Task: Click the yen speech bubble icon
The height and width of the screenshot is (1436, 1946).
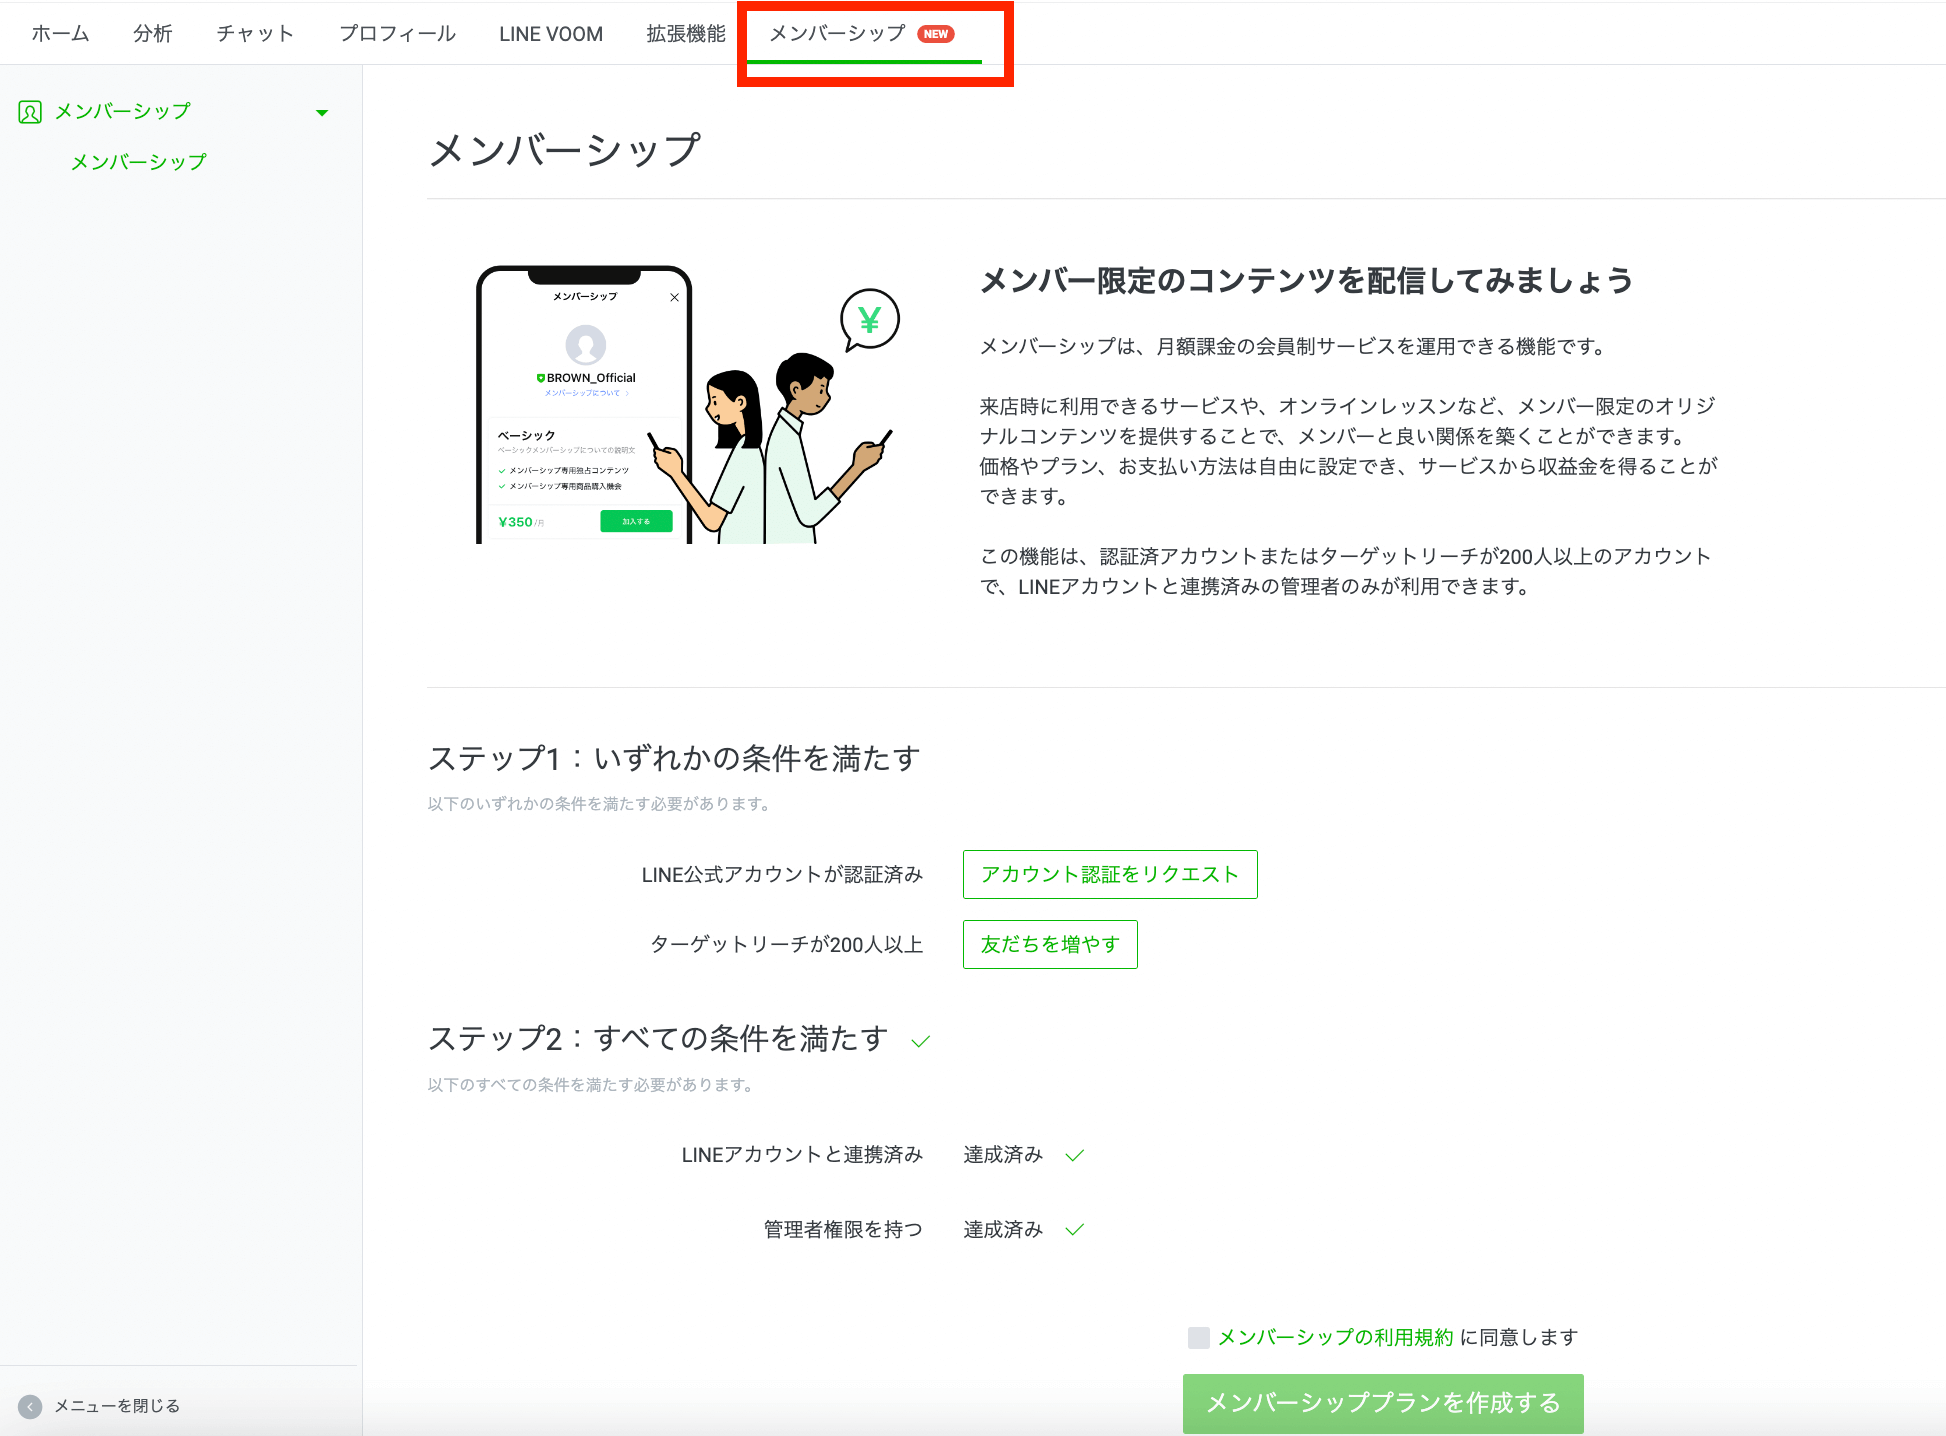Action: coord(869,320)
